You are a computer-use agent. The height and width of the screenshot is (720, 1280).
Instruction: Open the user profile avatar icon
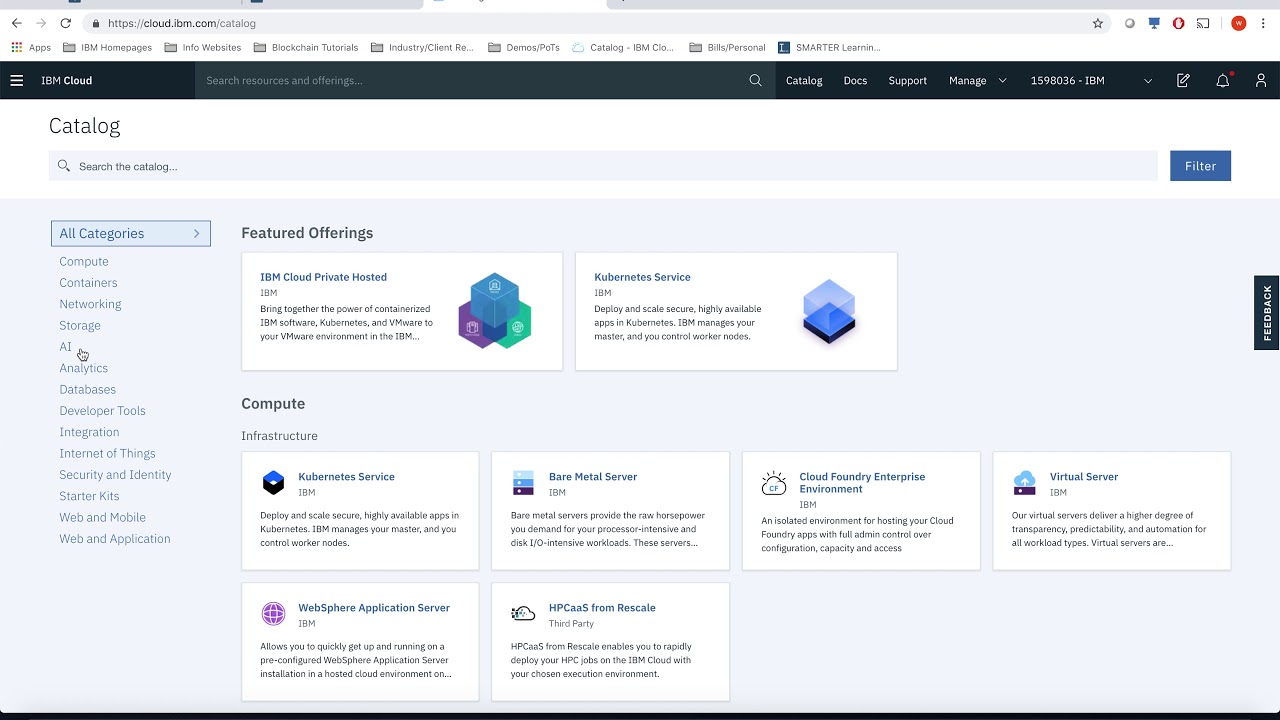click(1261, 80)
